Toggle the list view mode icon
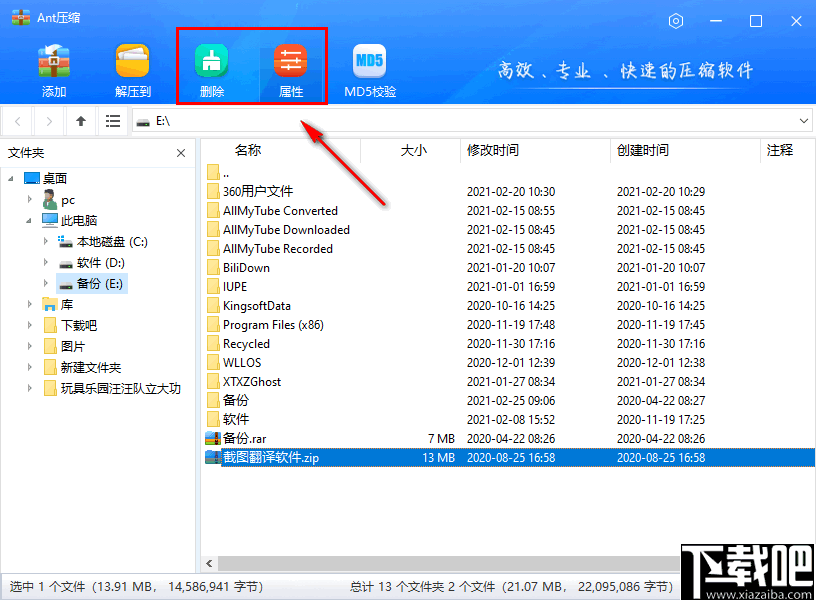Image resolution: width=816 pixels, height=600 pixels. (x=112, y=121)
